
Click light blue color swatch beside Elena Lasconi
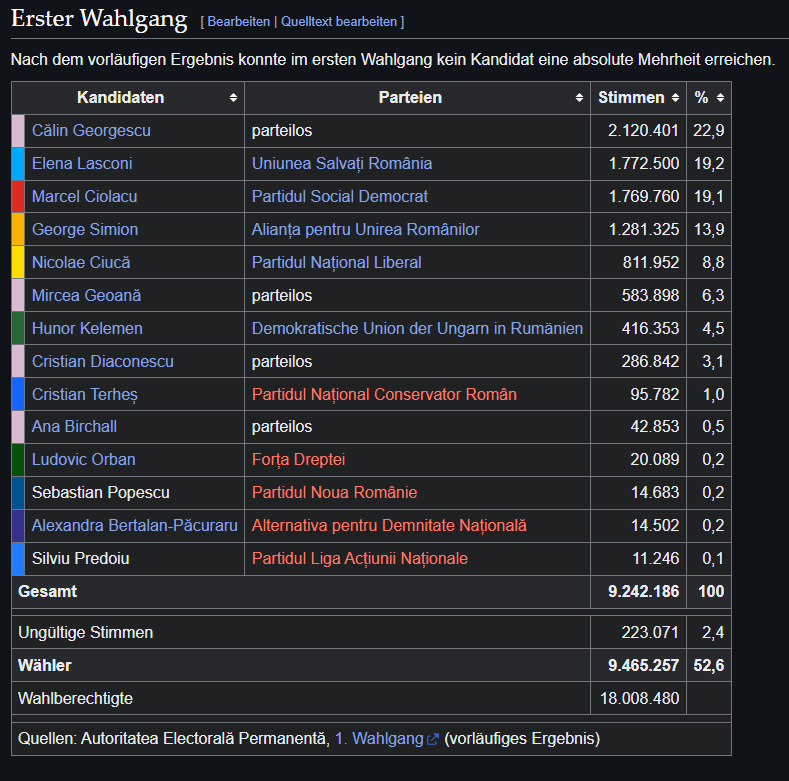pyautogui.click(x=18, y=164)
